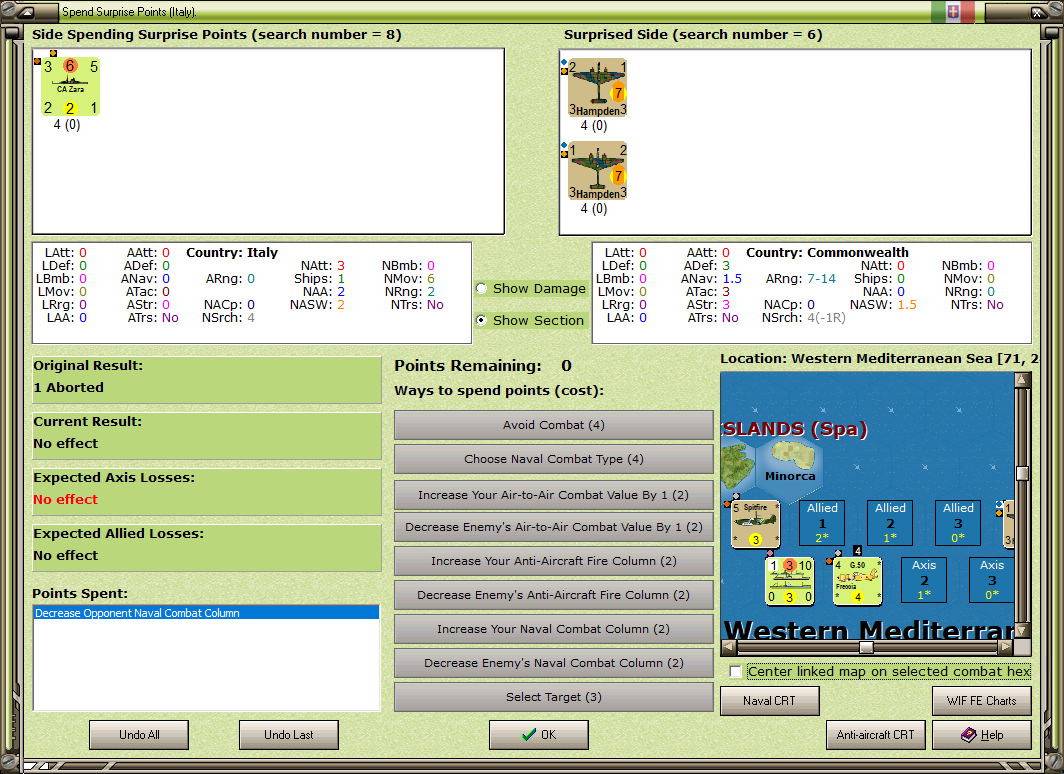Image resolution: width=1064 pixels, height=774 pixels.
Task: Click the Axis 2 sea box
Action: (924, 579)
